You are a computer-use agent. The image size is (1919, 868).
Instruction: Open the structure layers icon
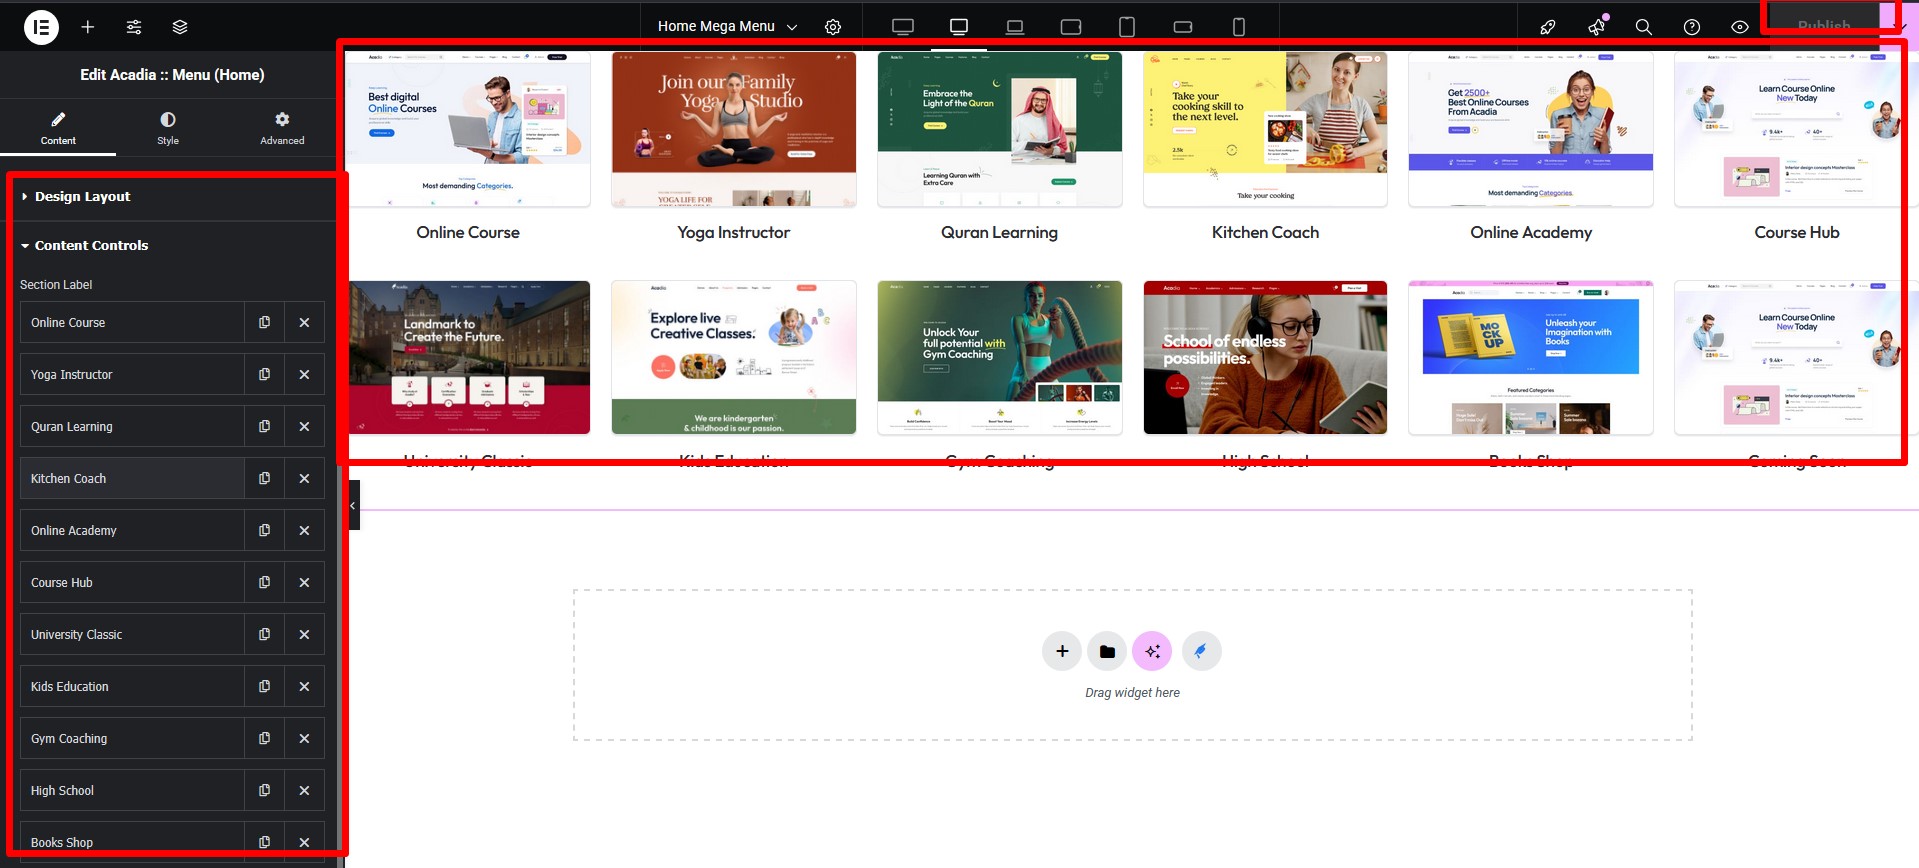coord(180,27)
